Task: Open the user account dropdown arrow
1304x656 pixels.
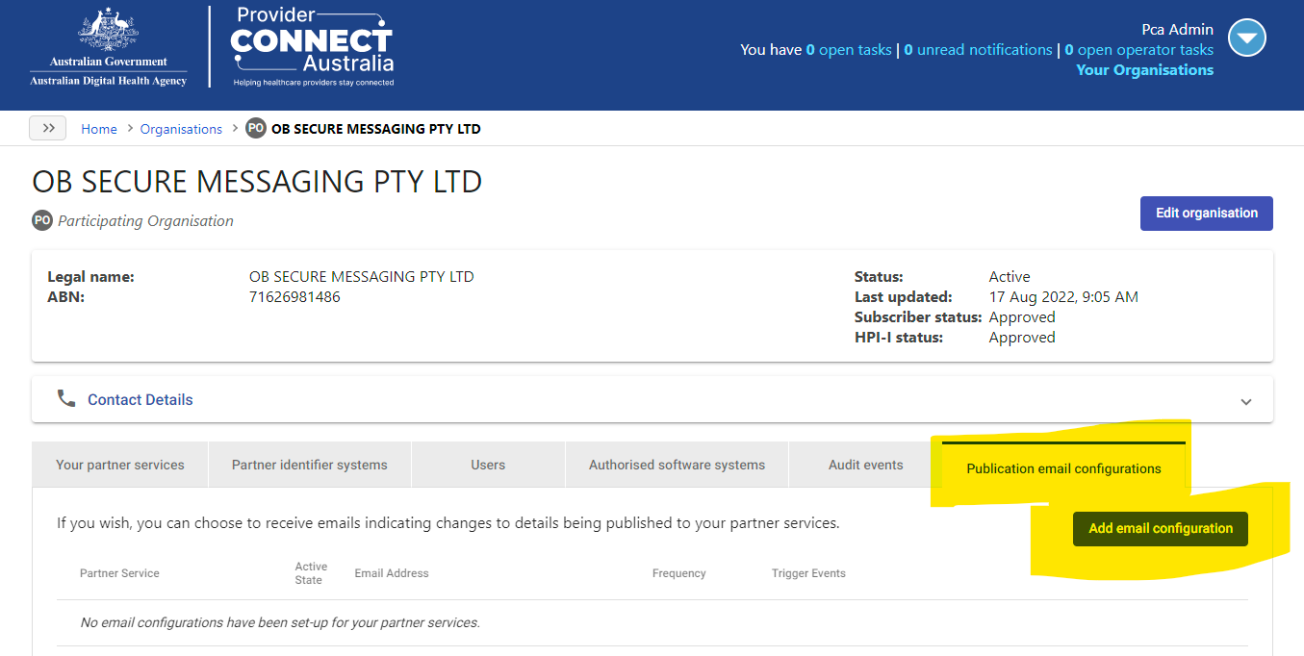Action: 1247,38
